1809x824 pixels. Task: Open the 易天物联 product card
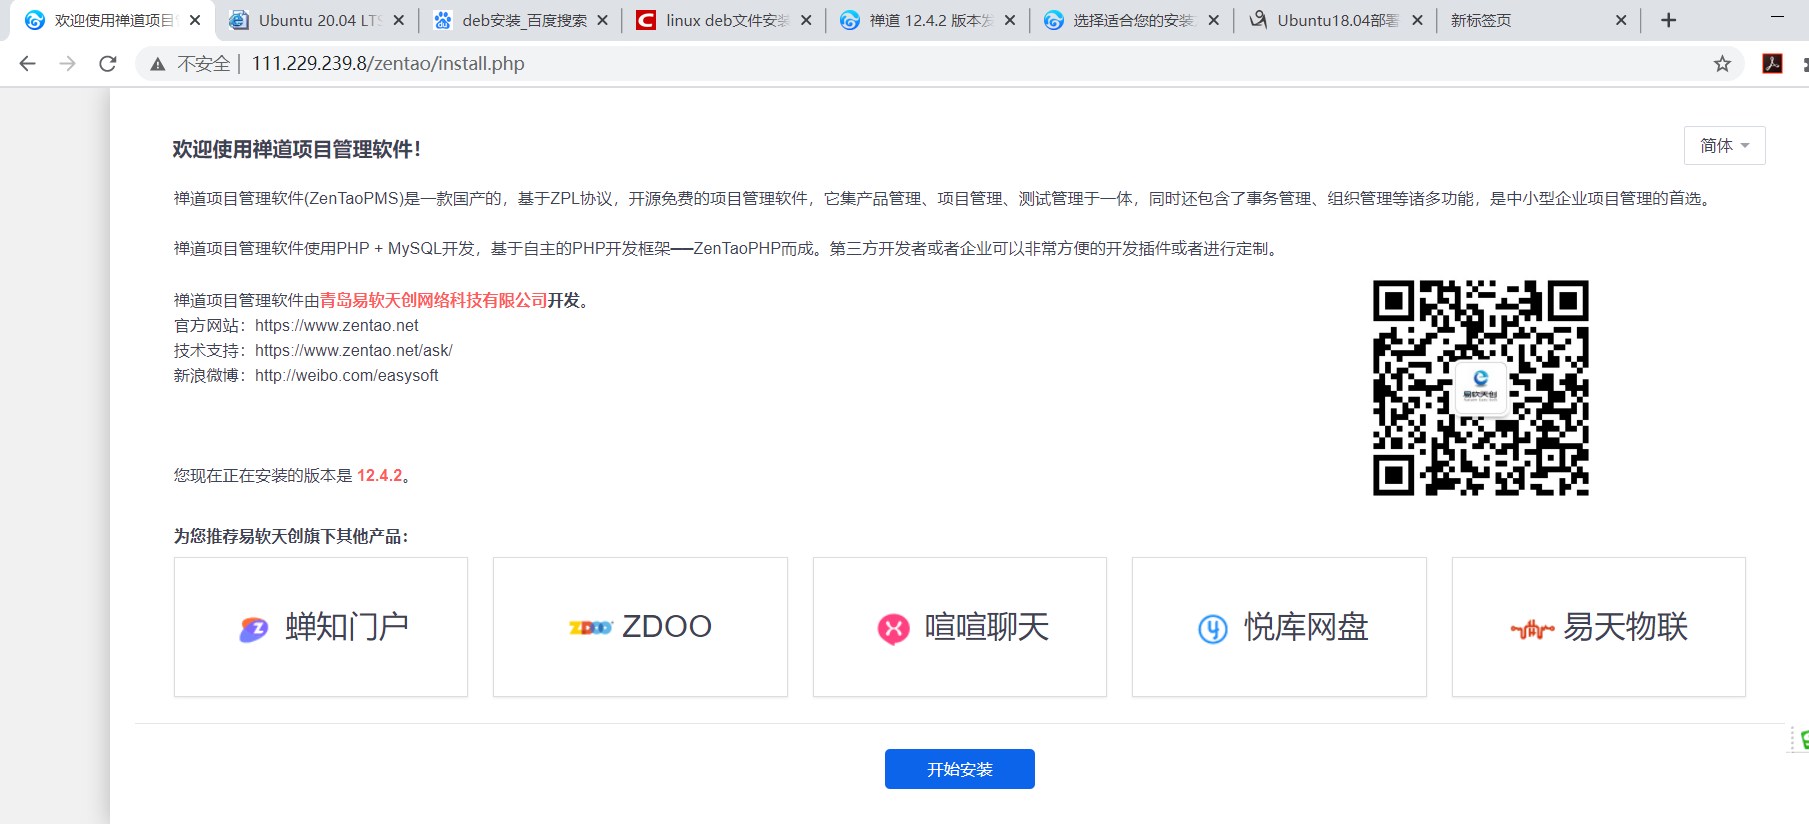pyautogui.click(x=1599, y=627)
